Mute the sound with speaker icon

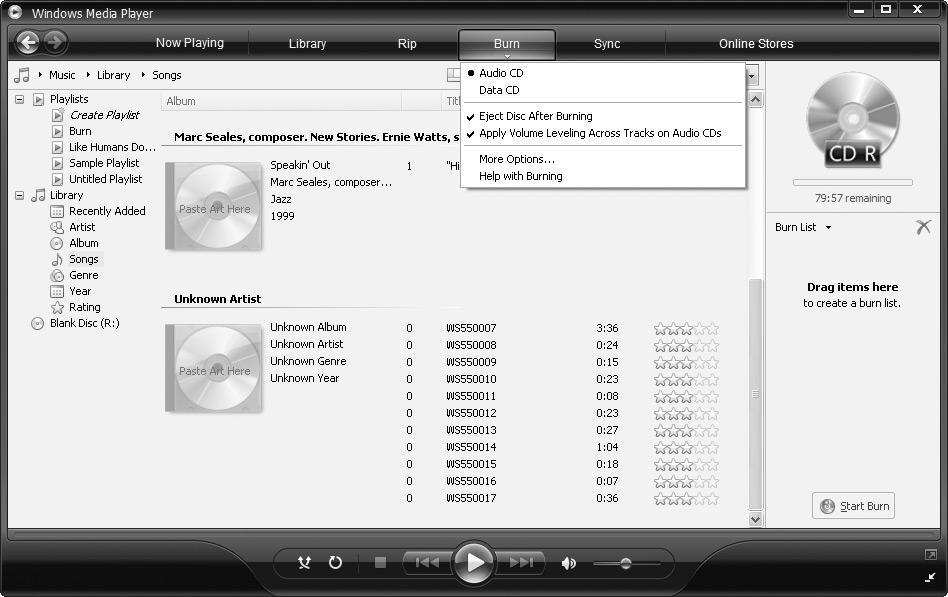[568, 564]
